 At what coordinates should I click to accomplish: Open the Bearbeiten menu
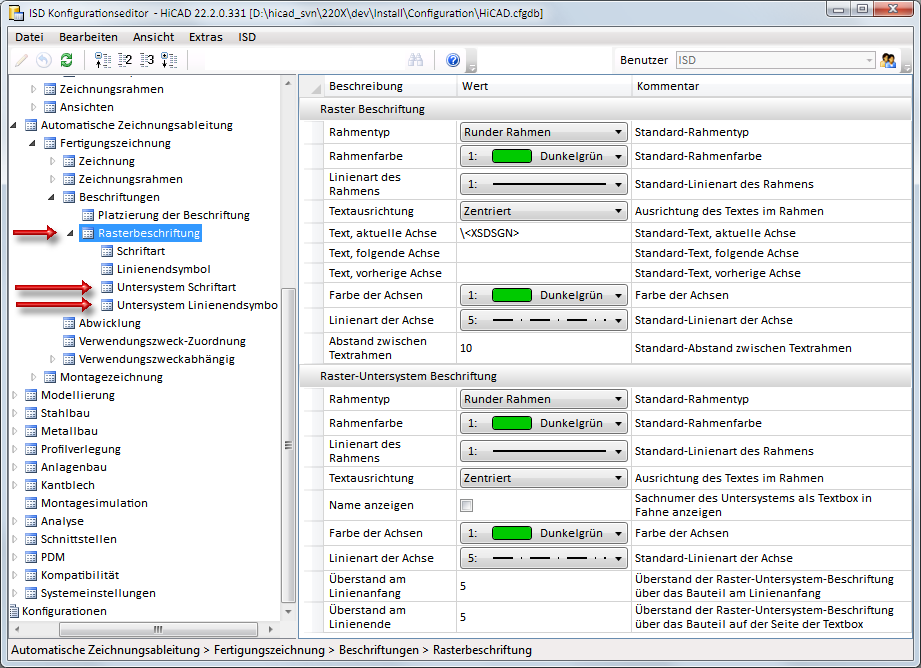pos(88,37)
